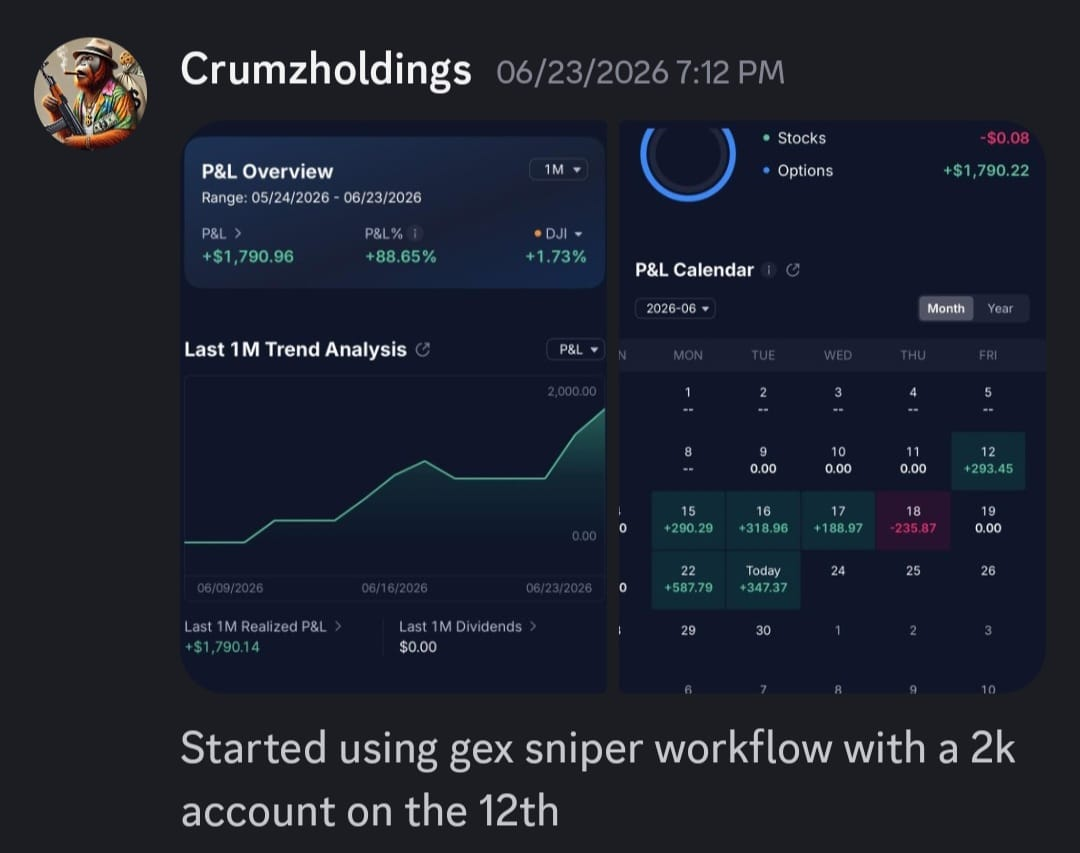Open P&L details chevron in overview
Image resolution: width=1080 pixels, height=853 pixels.
238,234
